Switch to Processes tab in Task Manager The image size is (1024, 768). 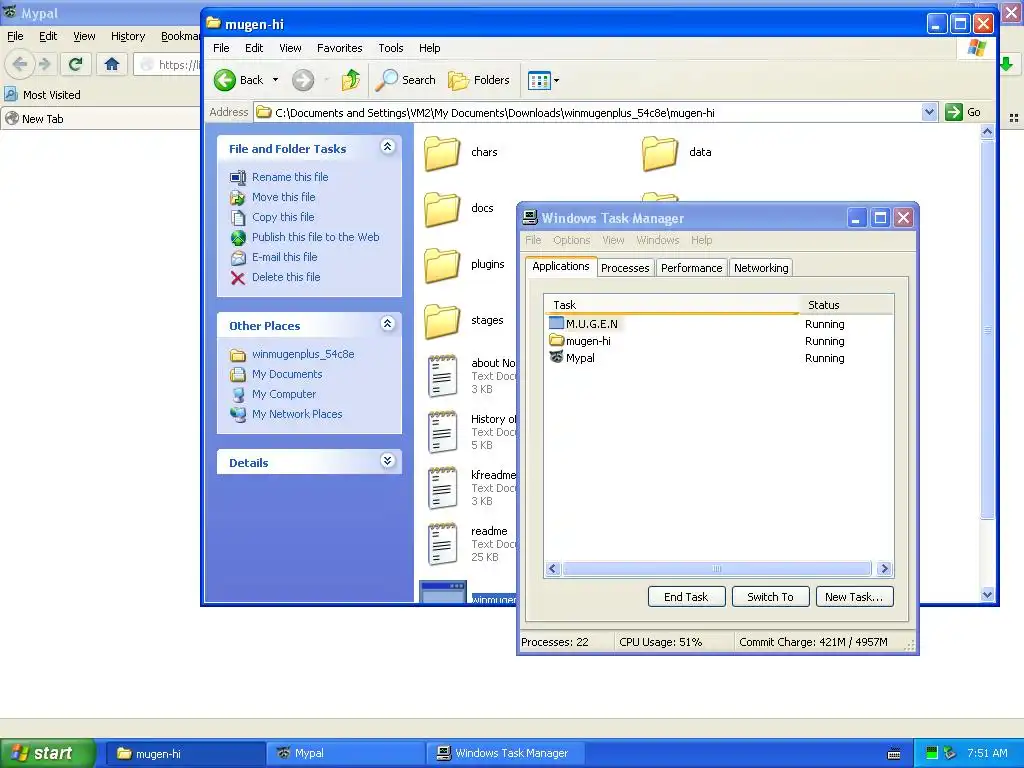(x=625, y=268)
